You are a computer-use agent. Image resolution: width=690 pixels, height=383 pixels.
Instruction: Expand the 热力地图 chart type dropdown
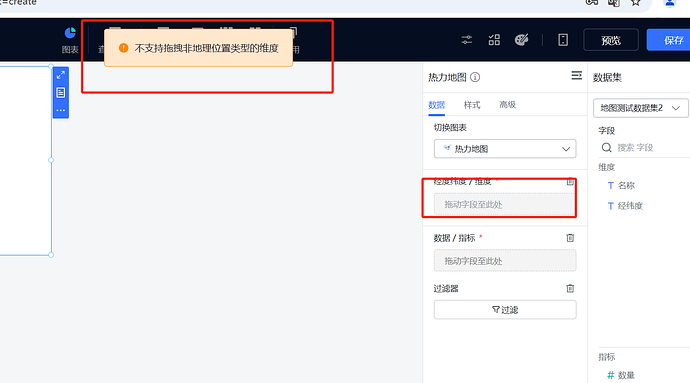click(505, 149)
